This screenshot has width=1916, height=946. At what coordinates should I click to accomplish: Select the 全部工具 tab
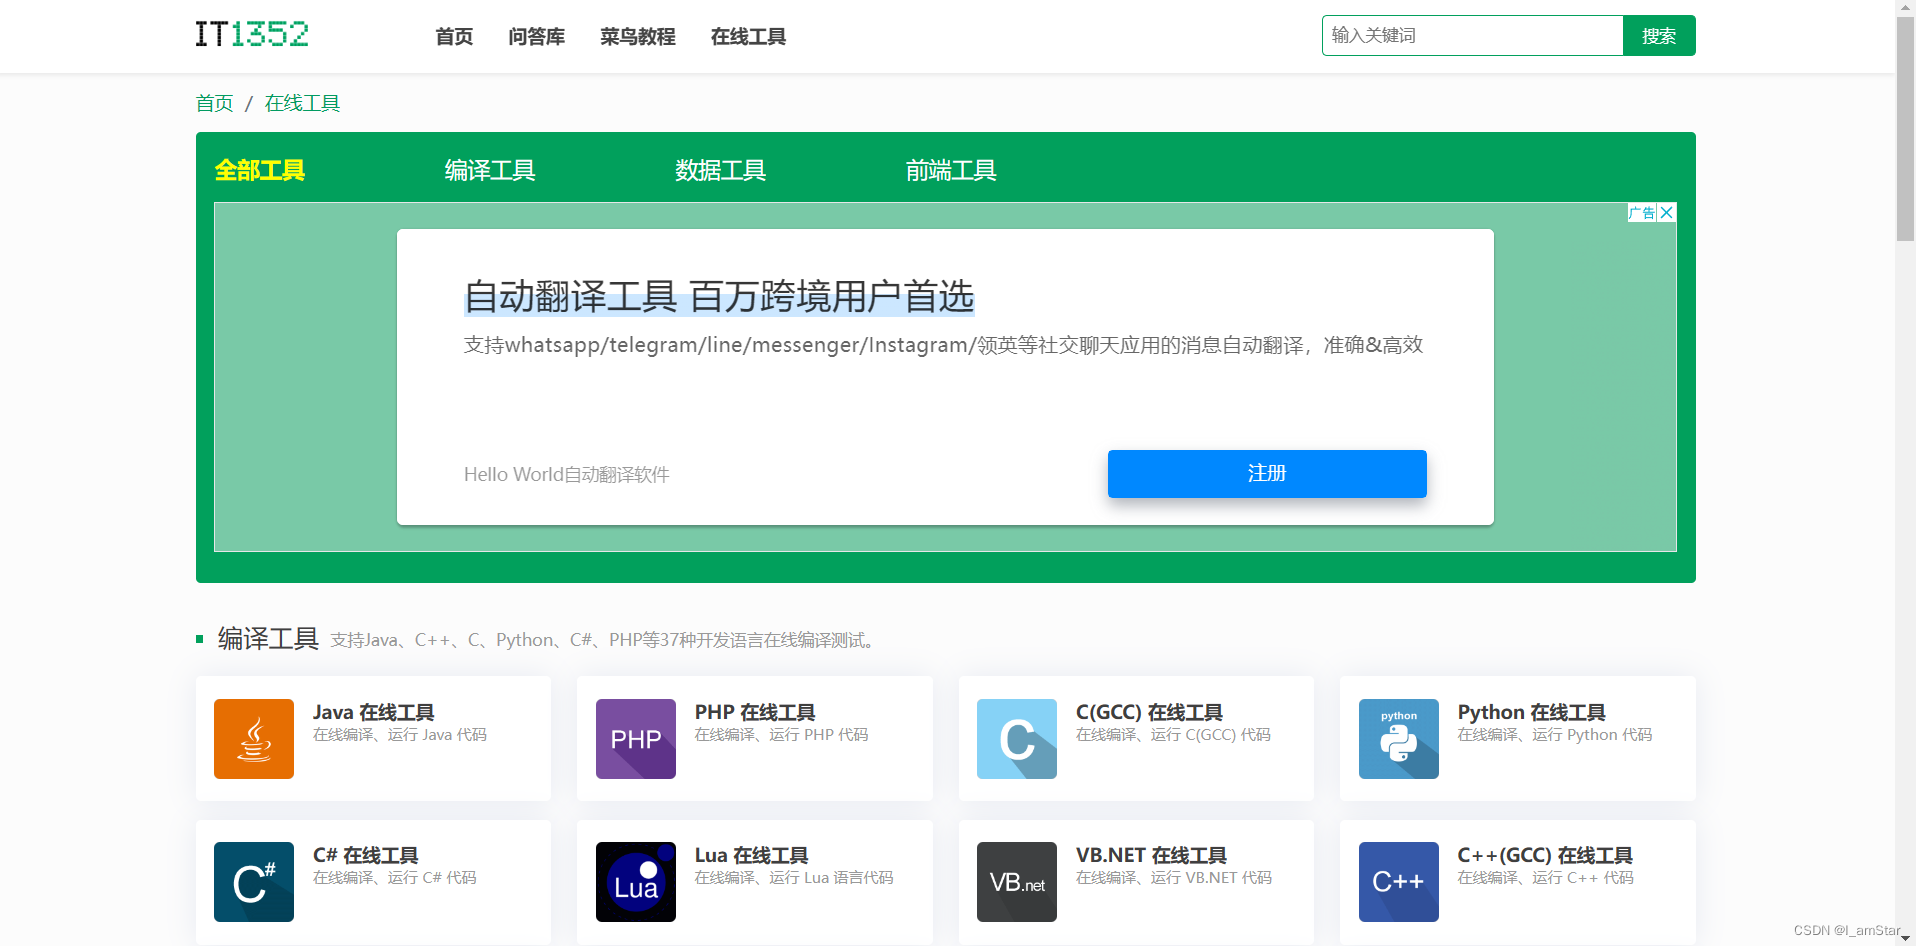(x=260, y=171)
